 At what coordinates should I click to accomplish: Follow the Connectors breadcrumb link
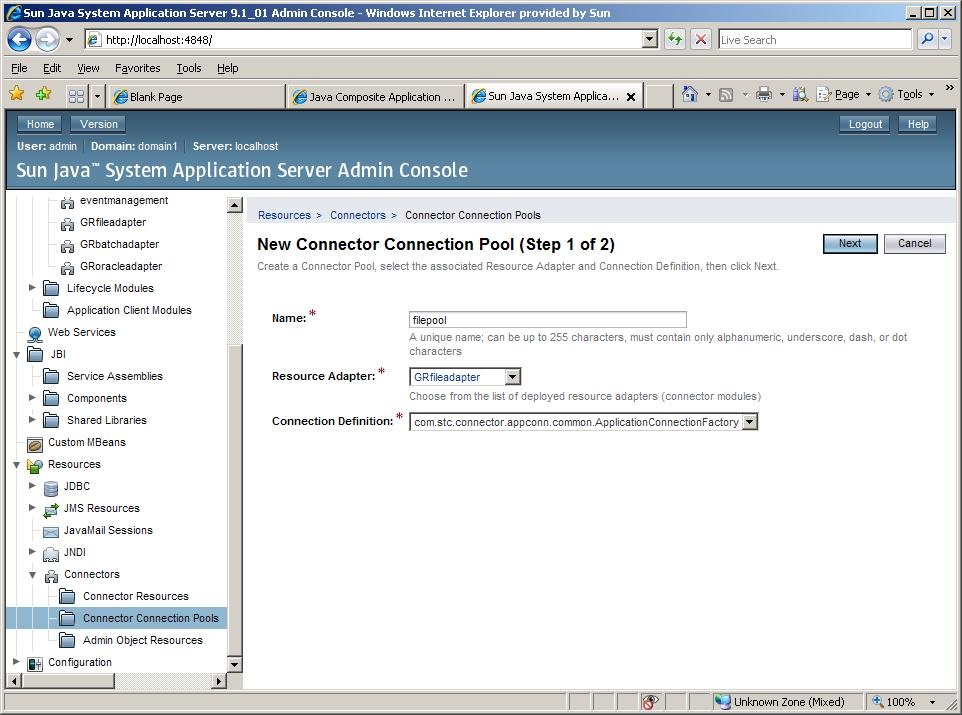pyautogui.click(x=358, y=215)
